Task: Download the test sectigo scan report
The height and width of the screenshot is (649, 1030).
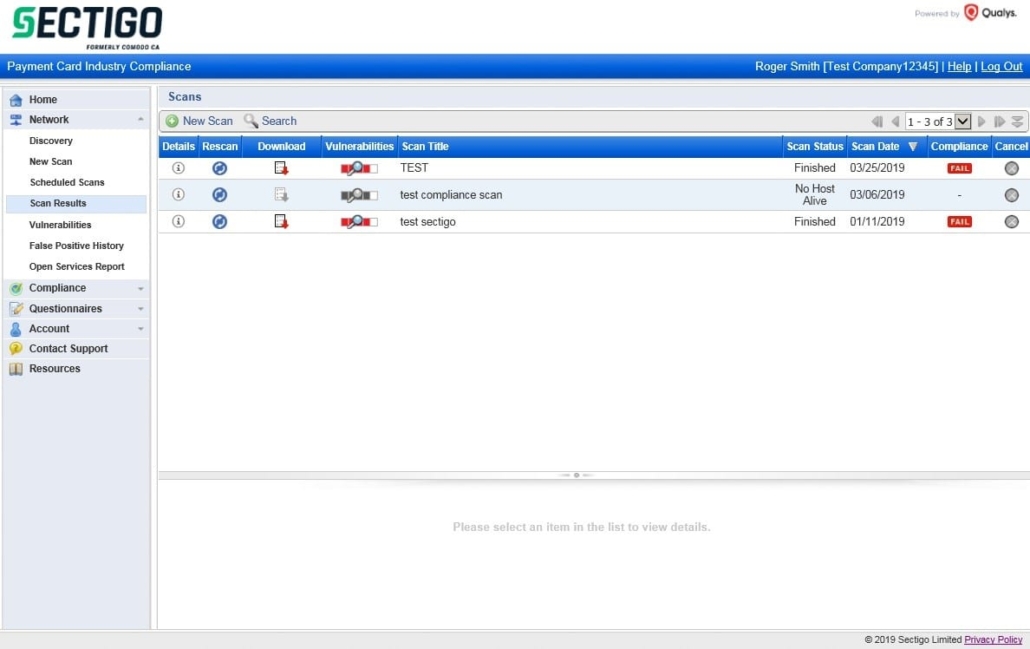Action: pyautogui.click(x=281, y=221)
